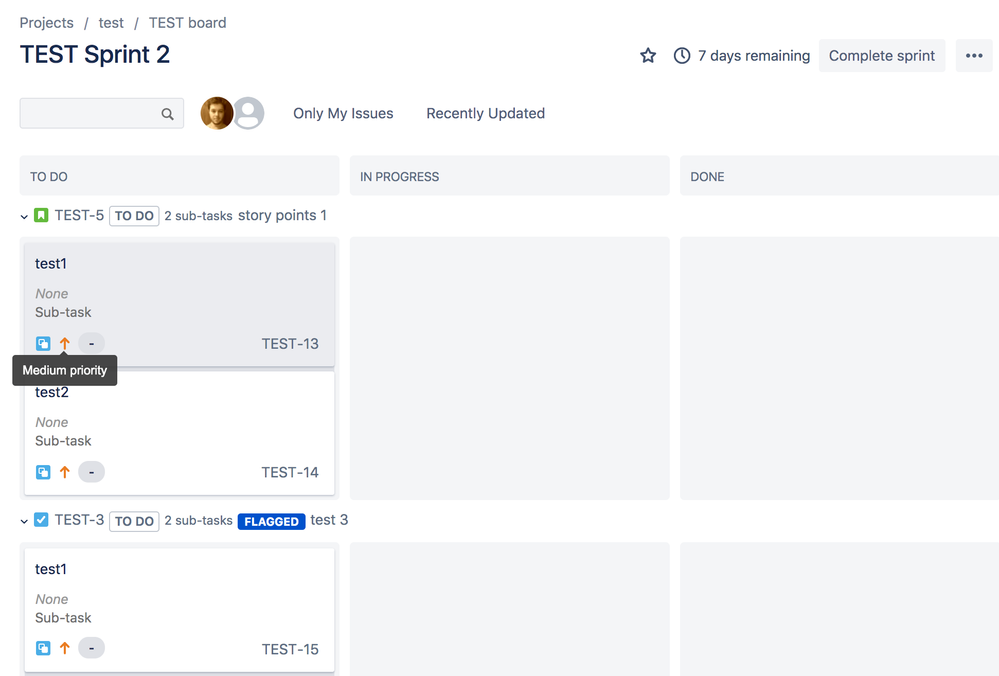Click the magnifier icon in the search box

point(167,113)
